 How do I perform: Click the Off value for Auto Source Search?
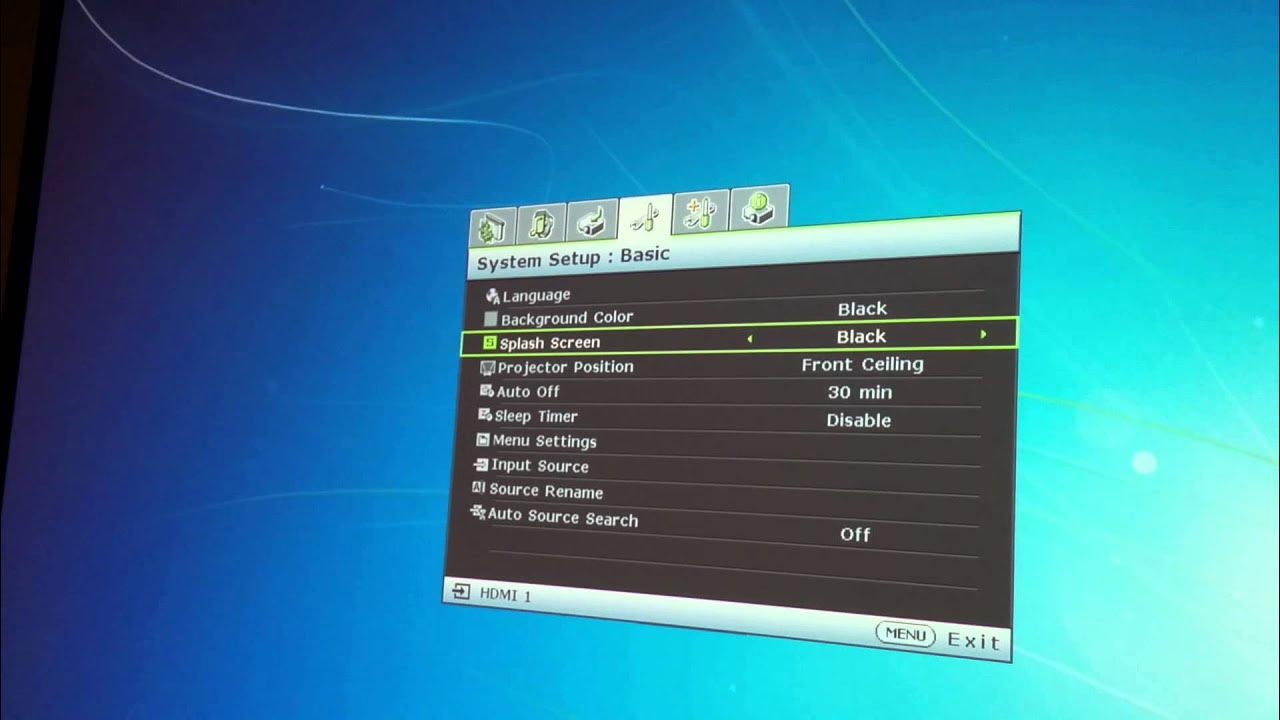click(x=855, y=535)
